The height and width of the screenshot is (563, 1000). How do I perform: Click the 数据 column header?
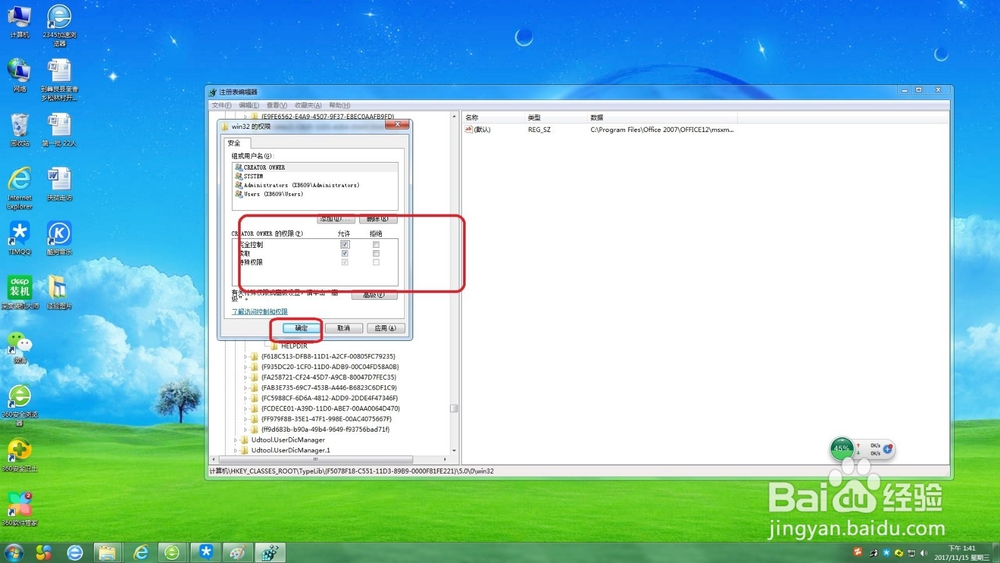point(662,117)
